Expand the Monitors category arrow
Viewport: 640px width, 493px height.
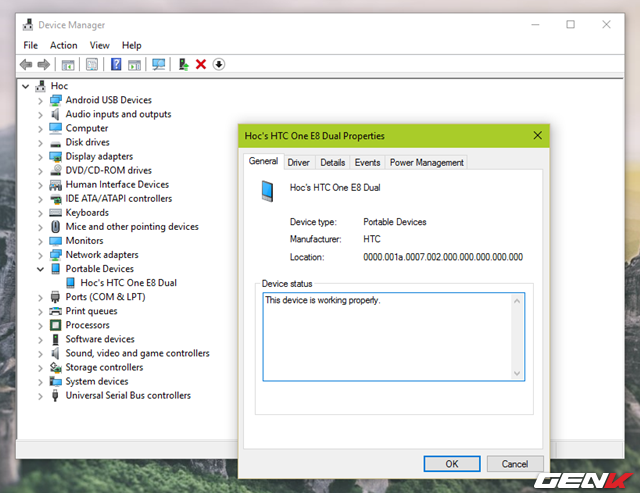(x=40, y=241)
